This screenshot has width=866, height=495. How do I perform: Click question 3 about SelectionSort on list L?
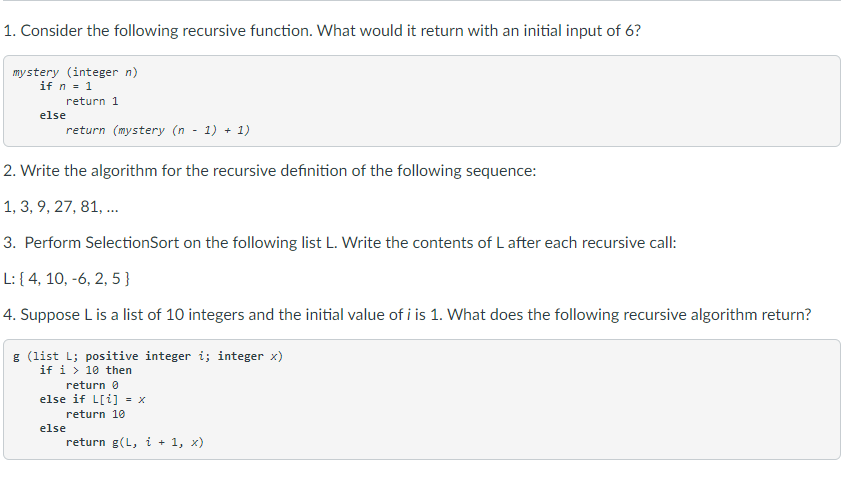[340, 243]
